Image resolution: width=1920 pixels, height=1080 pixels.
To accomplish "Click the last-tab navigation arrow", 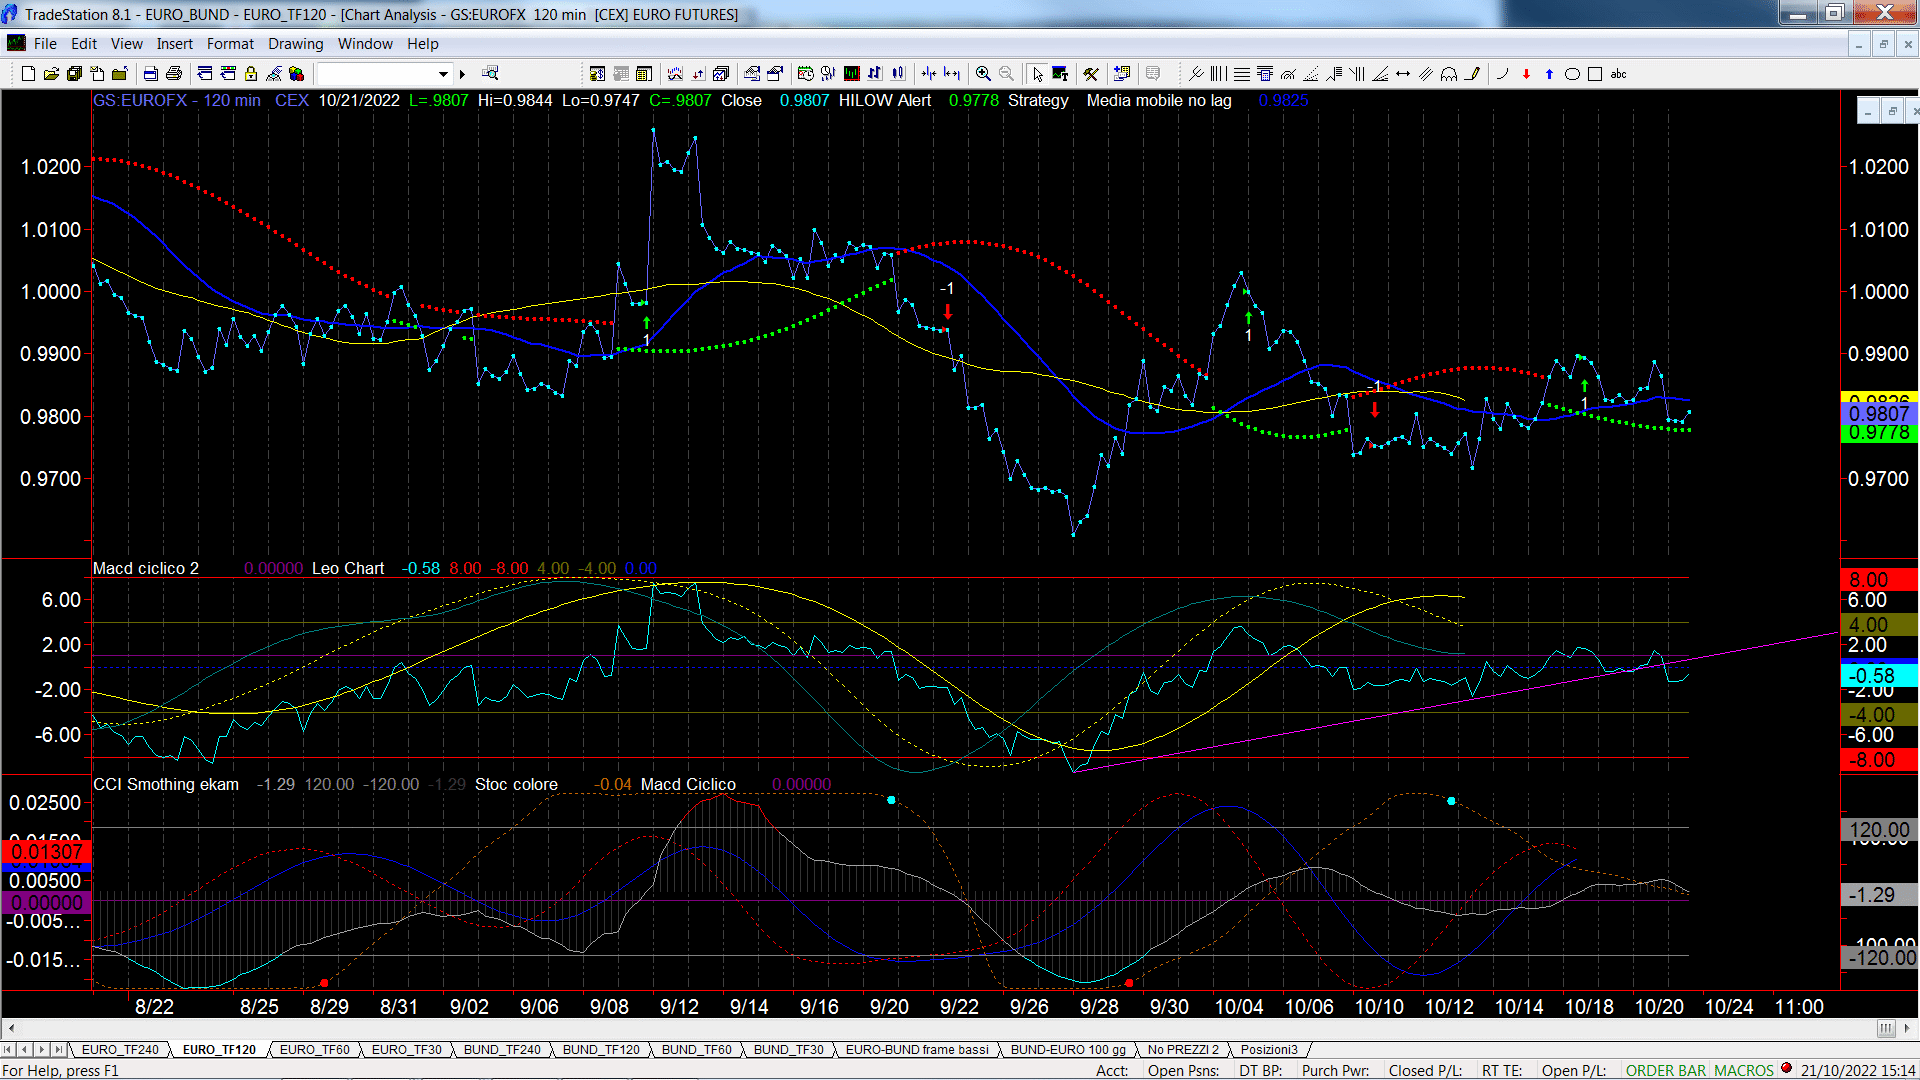I will [x=59, y=1049].
